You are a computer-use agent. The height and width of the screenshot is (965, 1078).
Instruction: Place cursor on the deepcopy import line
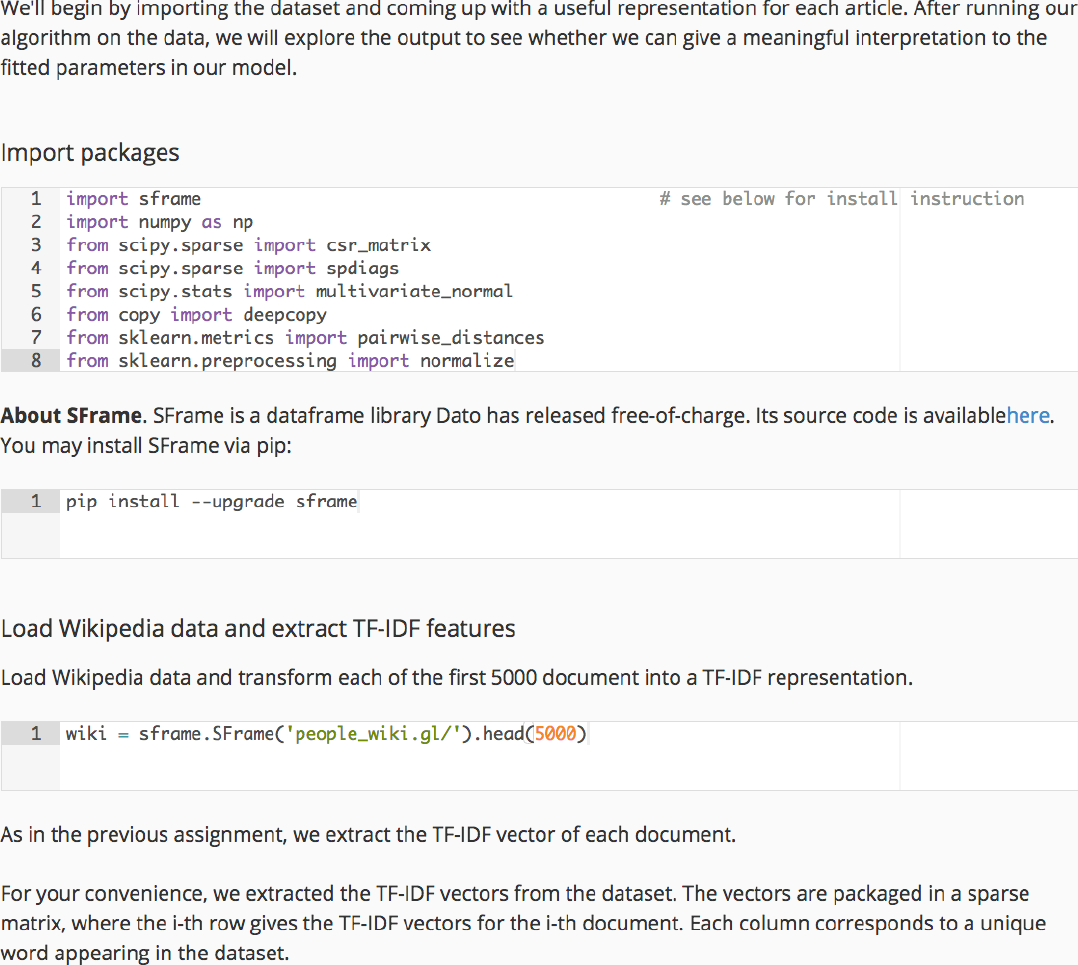pyautogui.click(x=196, y=314)
